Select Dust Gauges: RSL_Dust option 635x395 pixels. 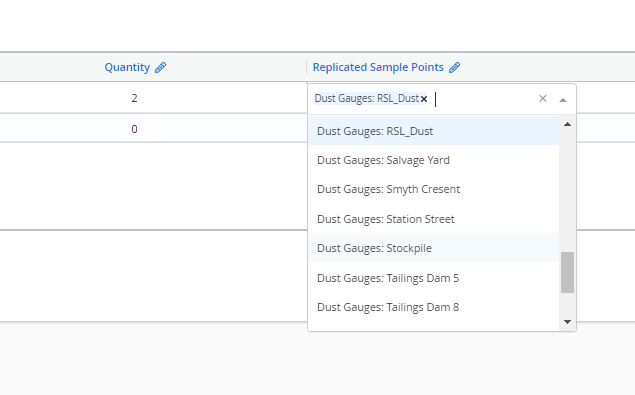433,131
